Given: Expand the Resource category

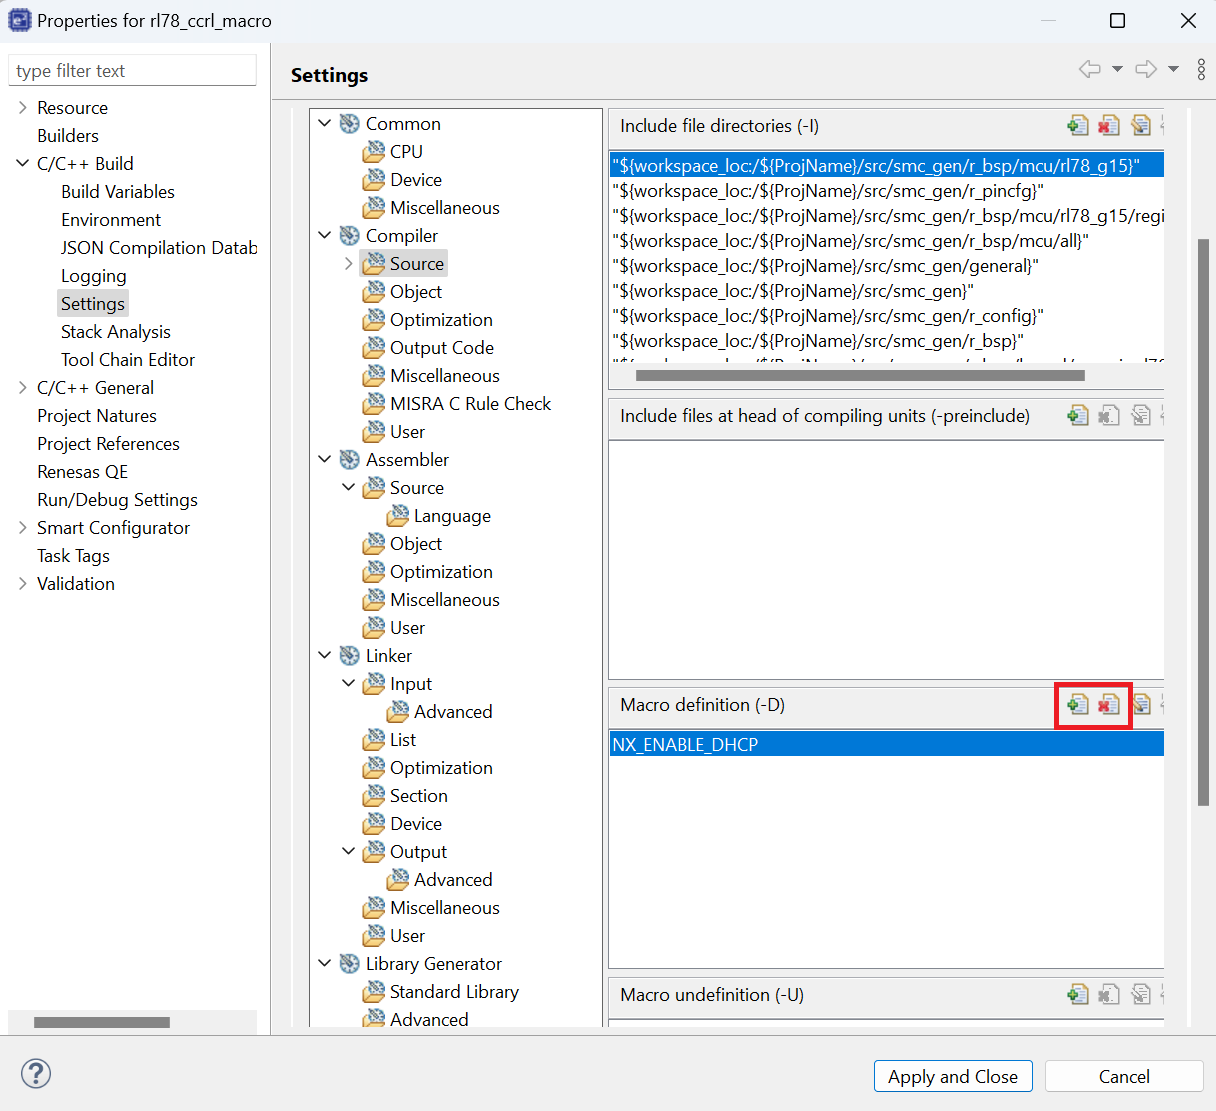Looking at the screenshot, I should [22, 108].
